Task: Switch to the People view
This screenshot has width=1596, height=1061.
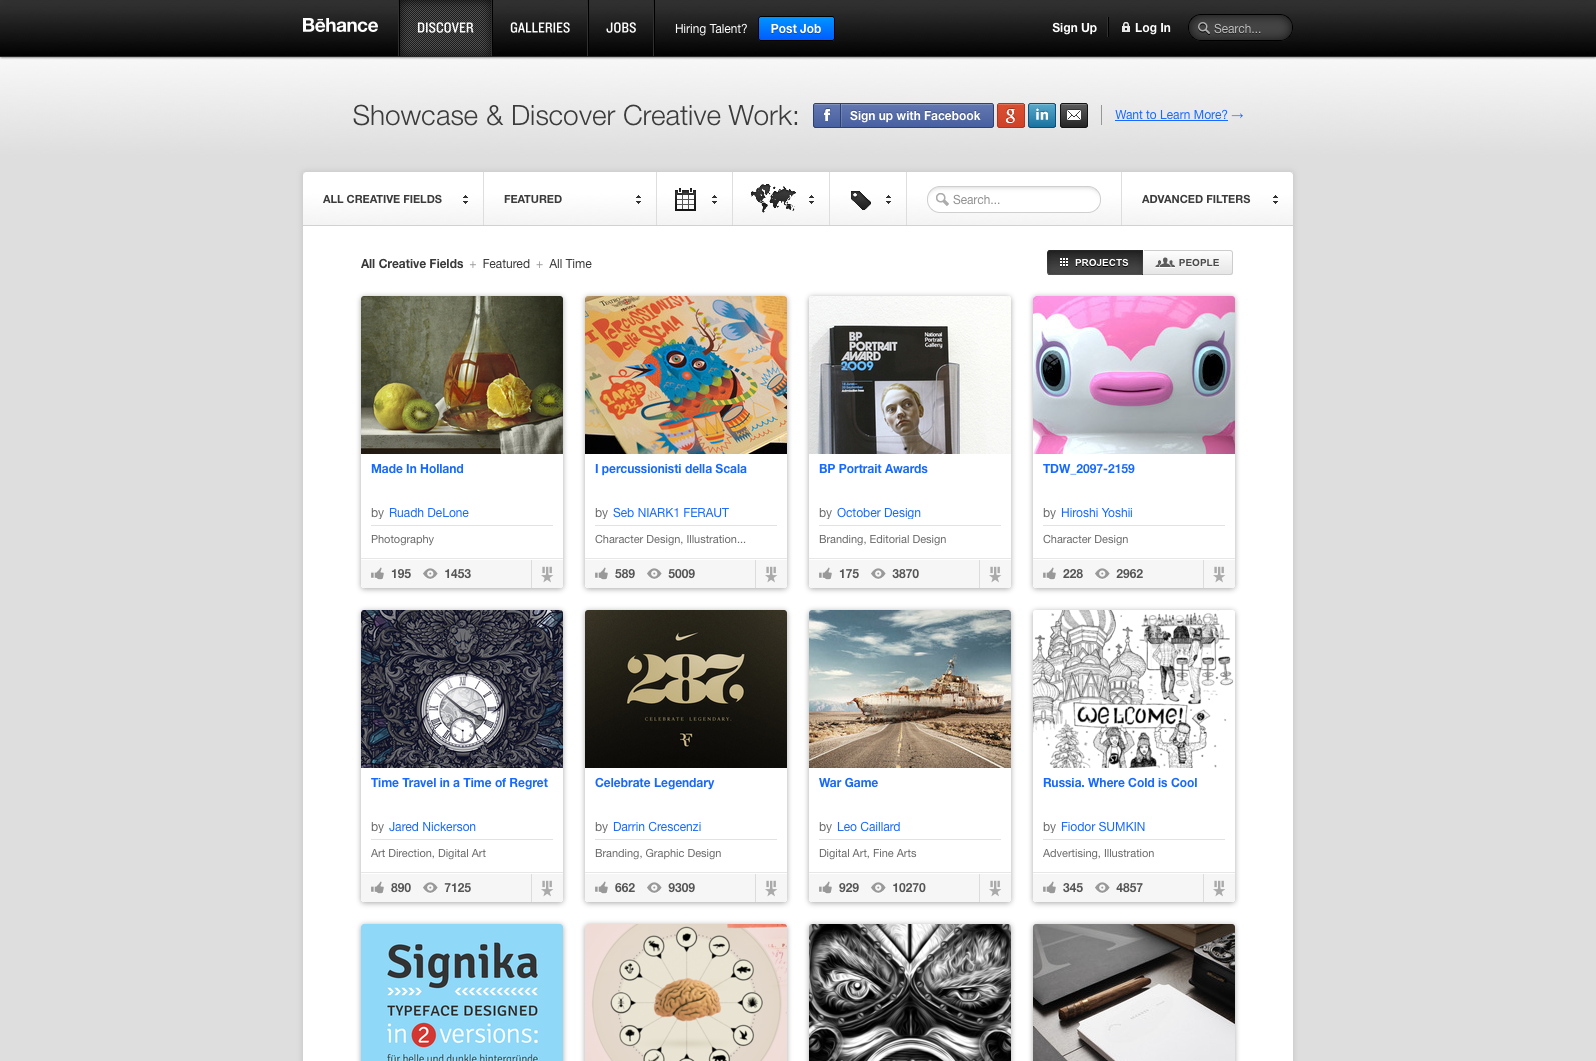Action: (1188, 262)
